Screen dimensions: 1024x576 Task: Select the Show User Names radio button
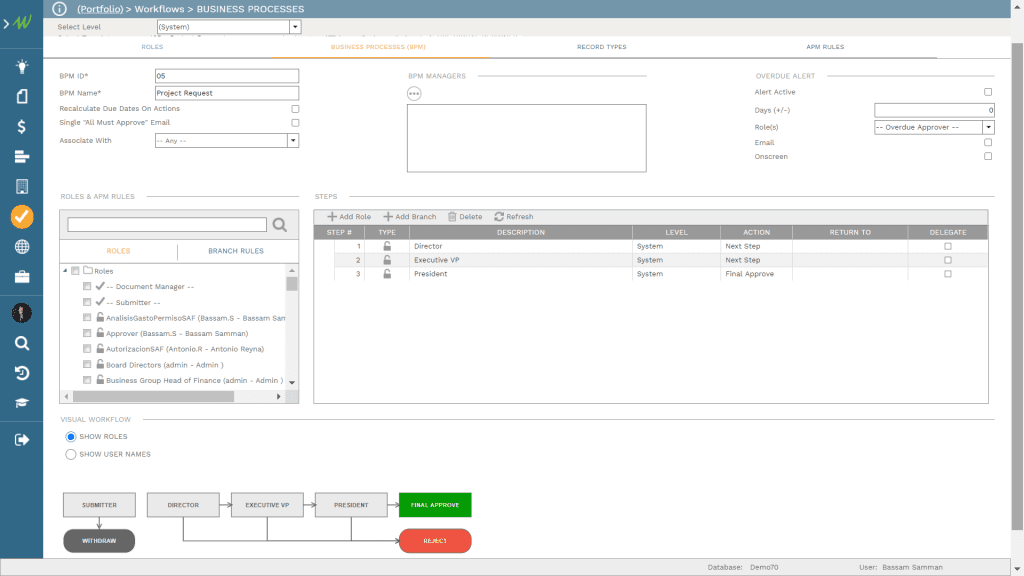[x=71, y=455]
